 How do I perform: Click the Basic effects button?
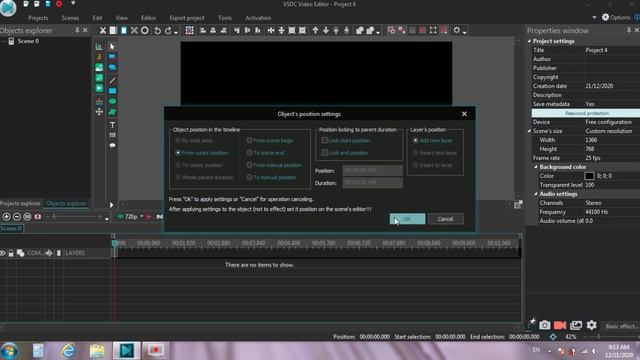[x=621, y=326]
